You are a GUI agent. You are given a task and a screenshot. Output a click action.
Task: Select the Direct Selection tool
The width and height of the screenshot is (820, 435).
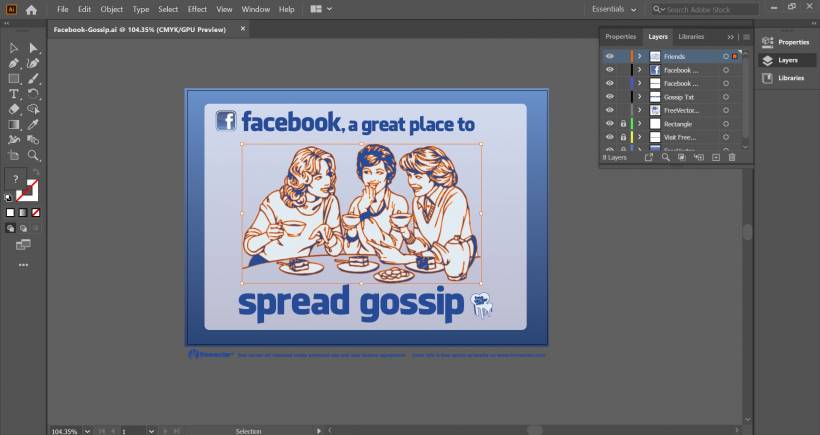33,48
